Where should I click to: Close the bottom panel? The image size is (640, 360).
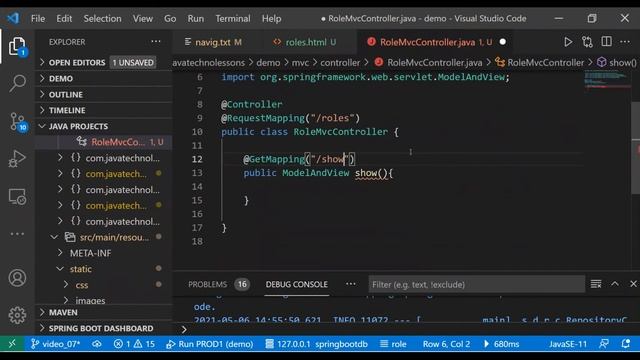633,284
